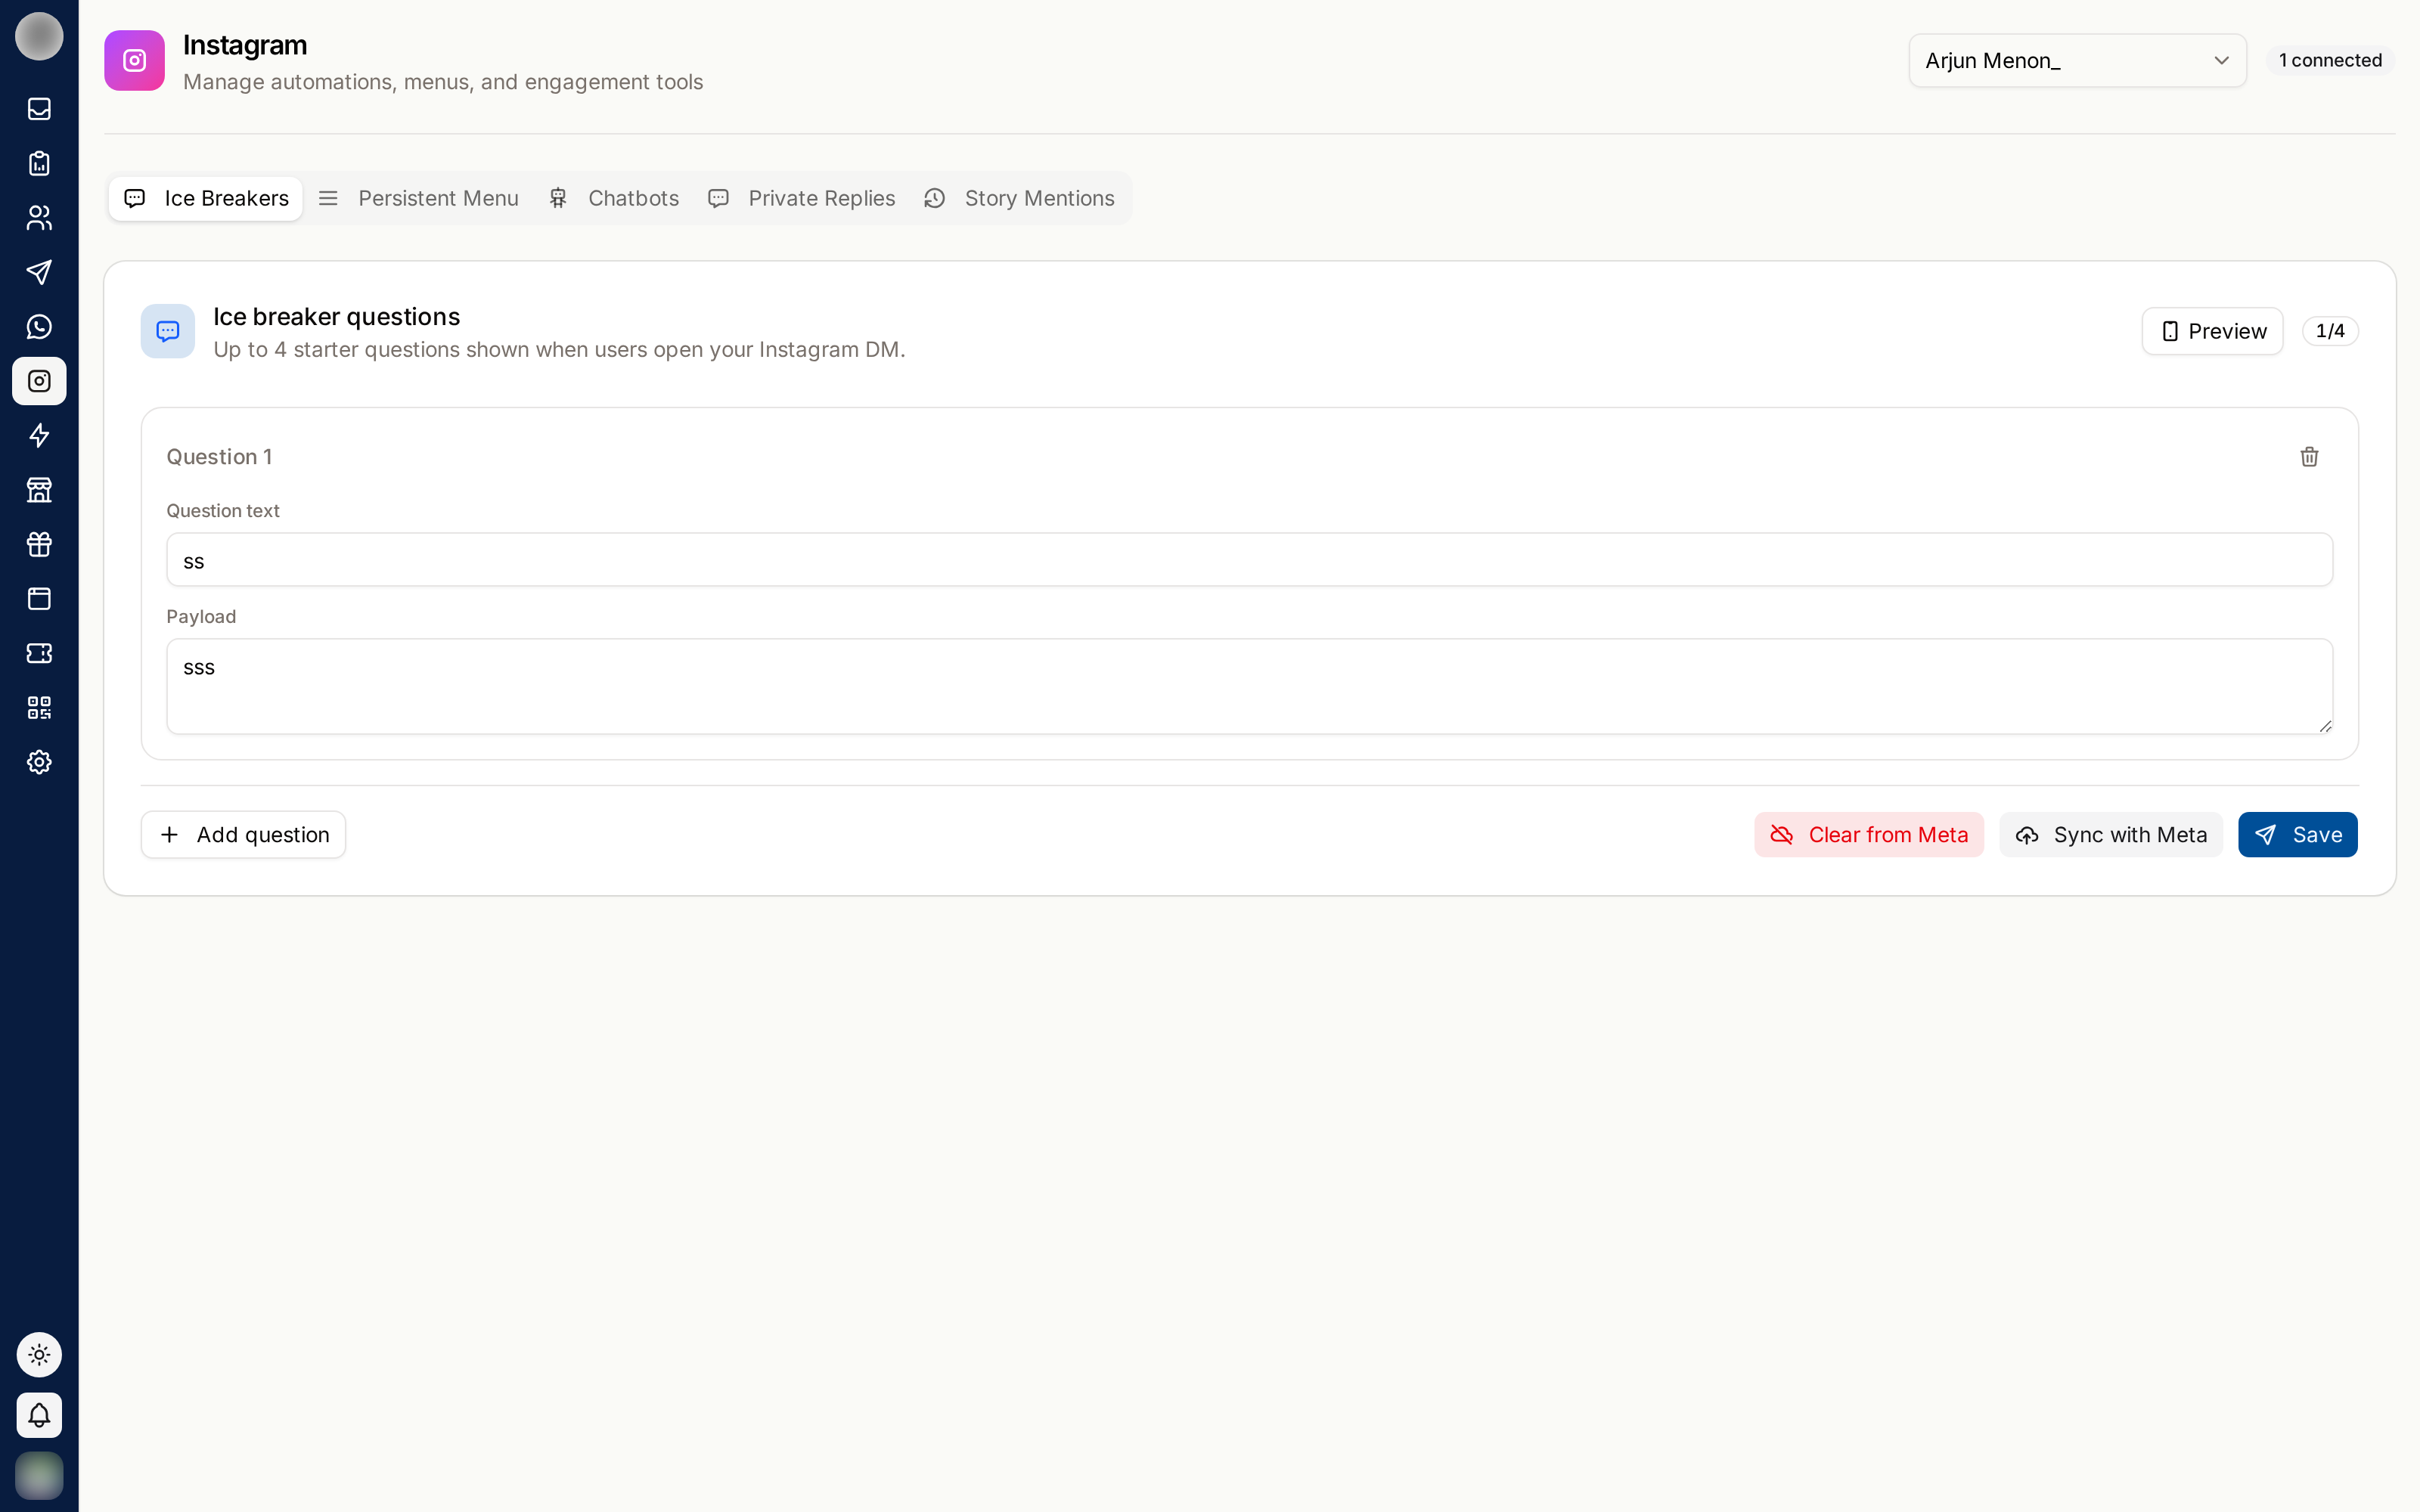This screenshot has width=2420, height=1512.
Task: Click Sync with Meta
Action: click(2110, 835)
